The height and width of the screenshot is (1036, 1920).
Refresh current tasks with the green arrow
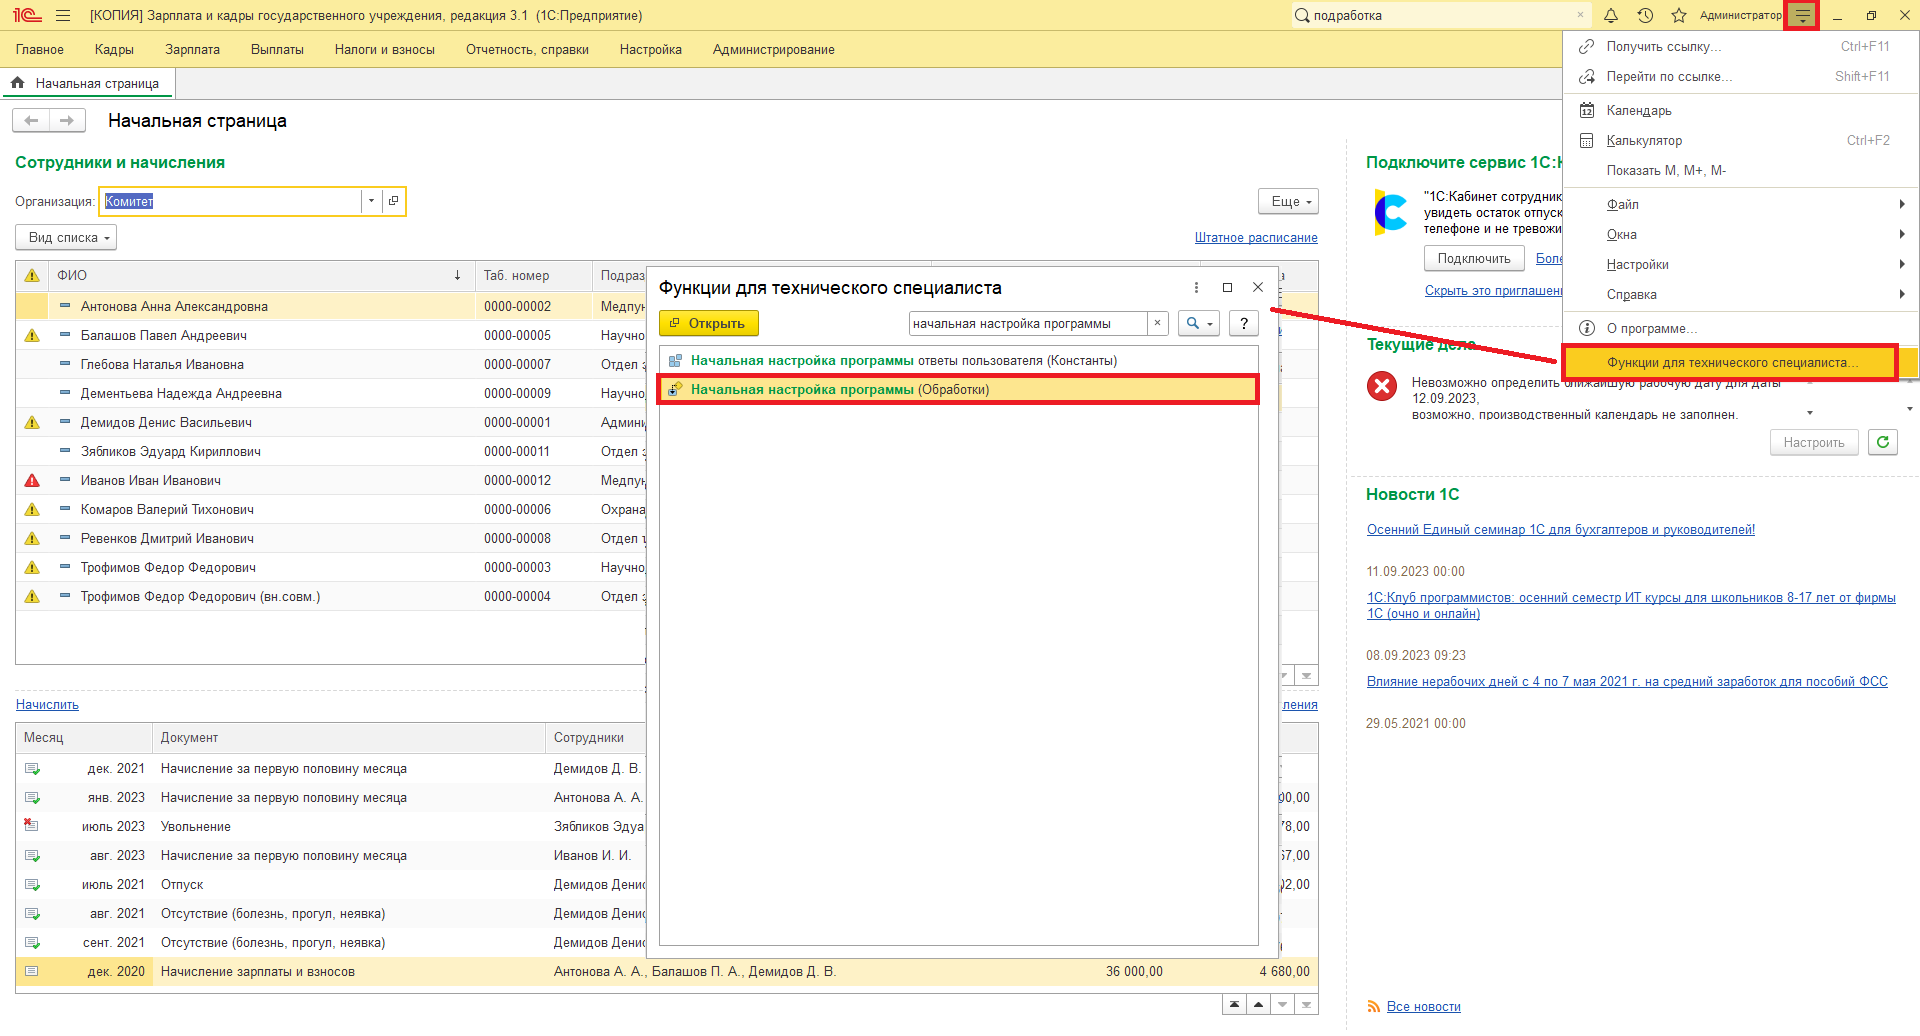1883,442
